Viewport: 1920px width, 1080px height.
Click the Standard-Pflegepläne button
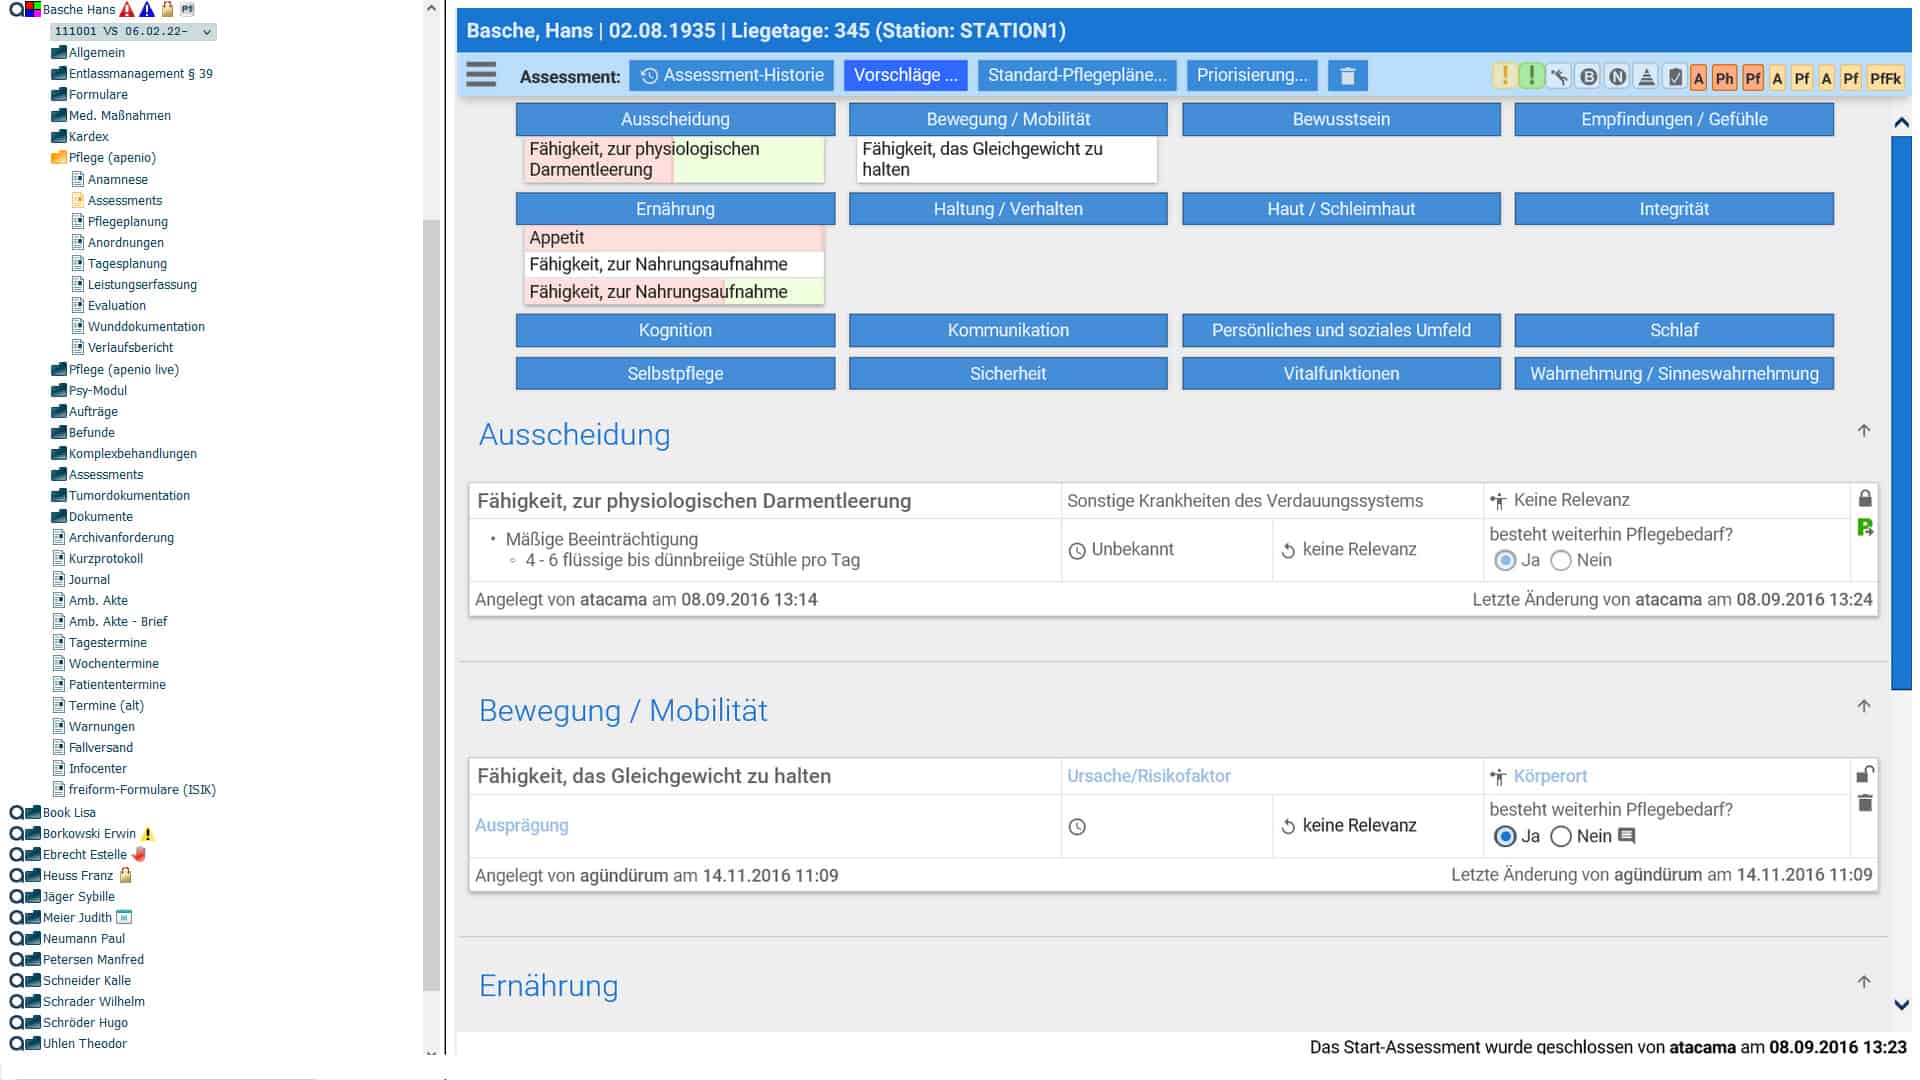[1077, 76]
